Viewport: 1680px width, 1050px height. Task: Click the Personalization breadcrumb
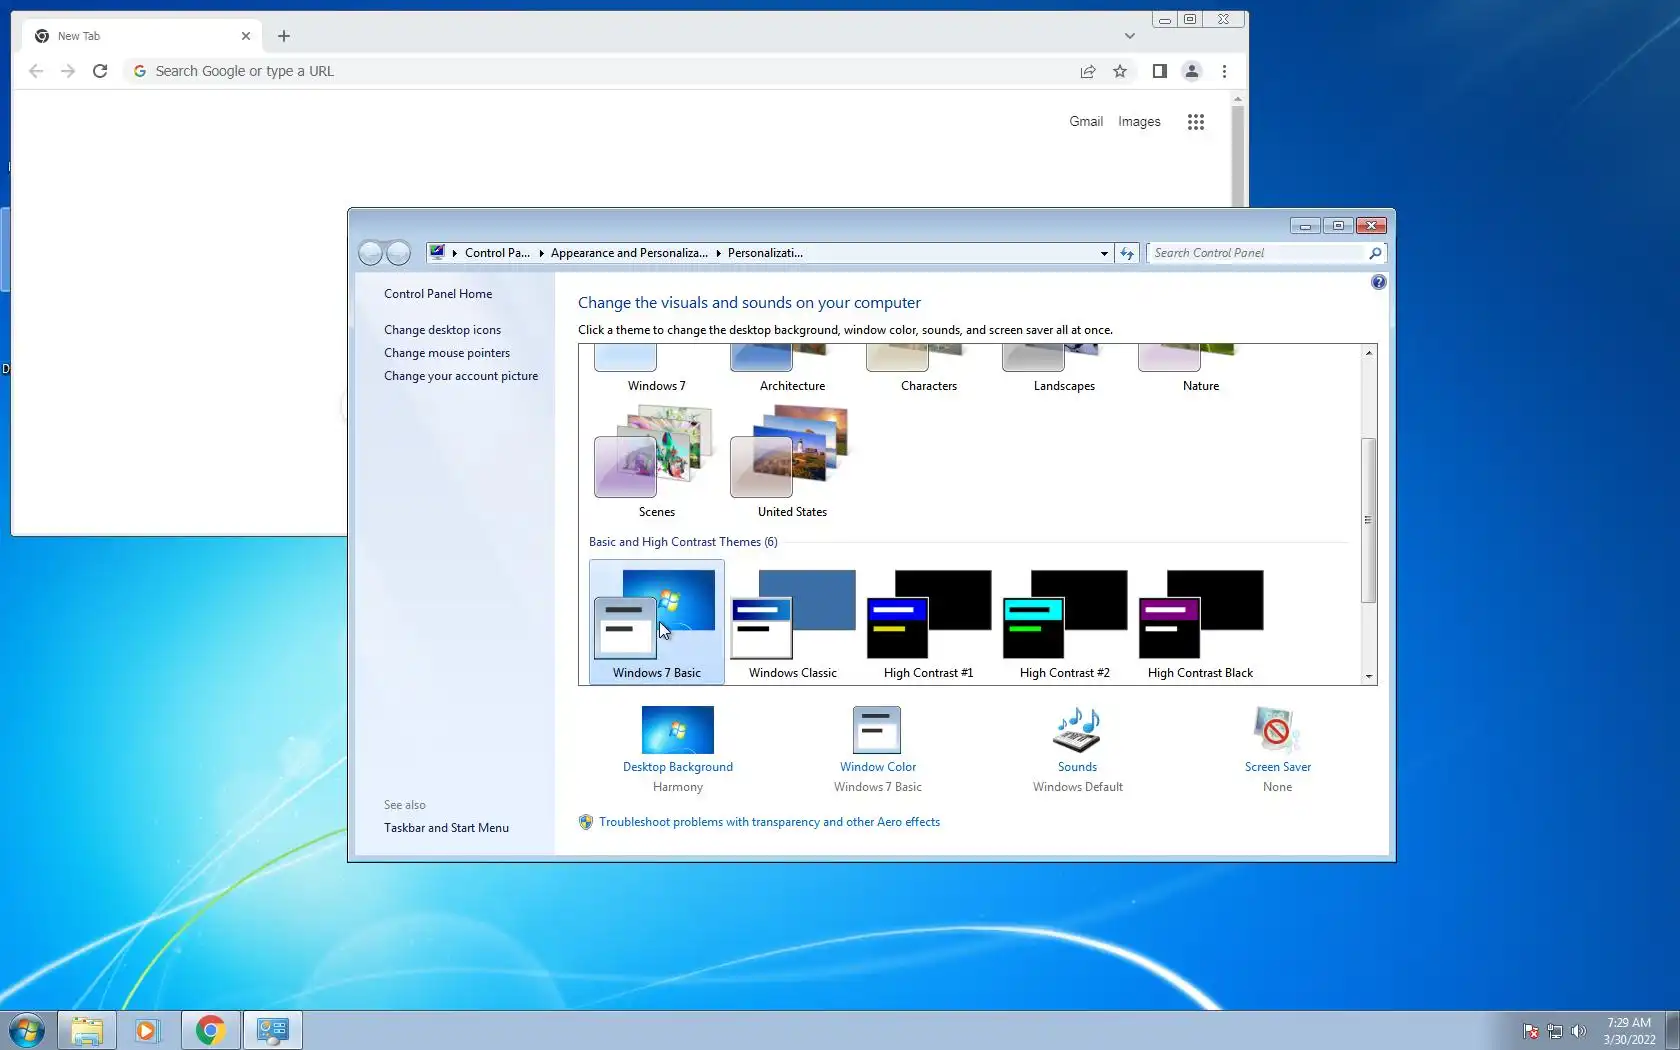(x=765, y=253)
